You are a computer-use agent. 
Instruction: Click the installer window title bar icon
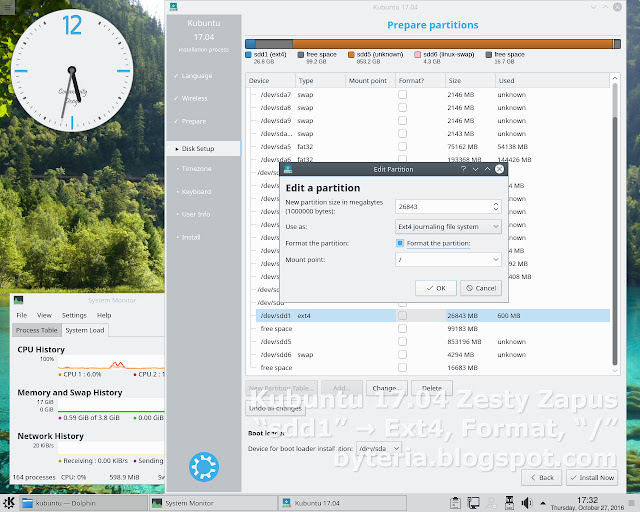pyautogui.click(x=173, y=7)
